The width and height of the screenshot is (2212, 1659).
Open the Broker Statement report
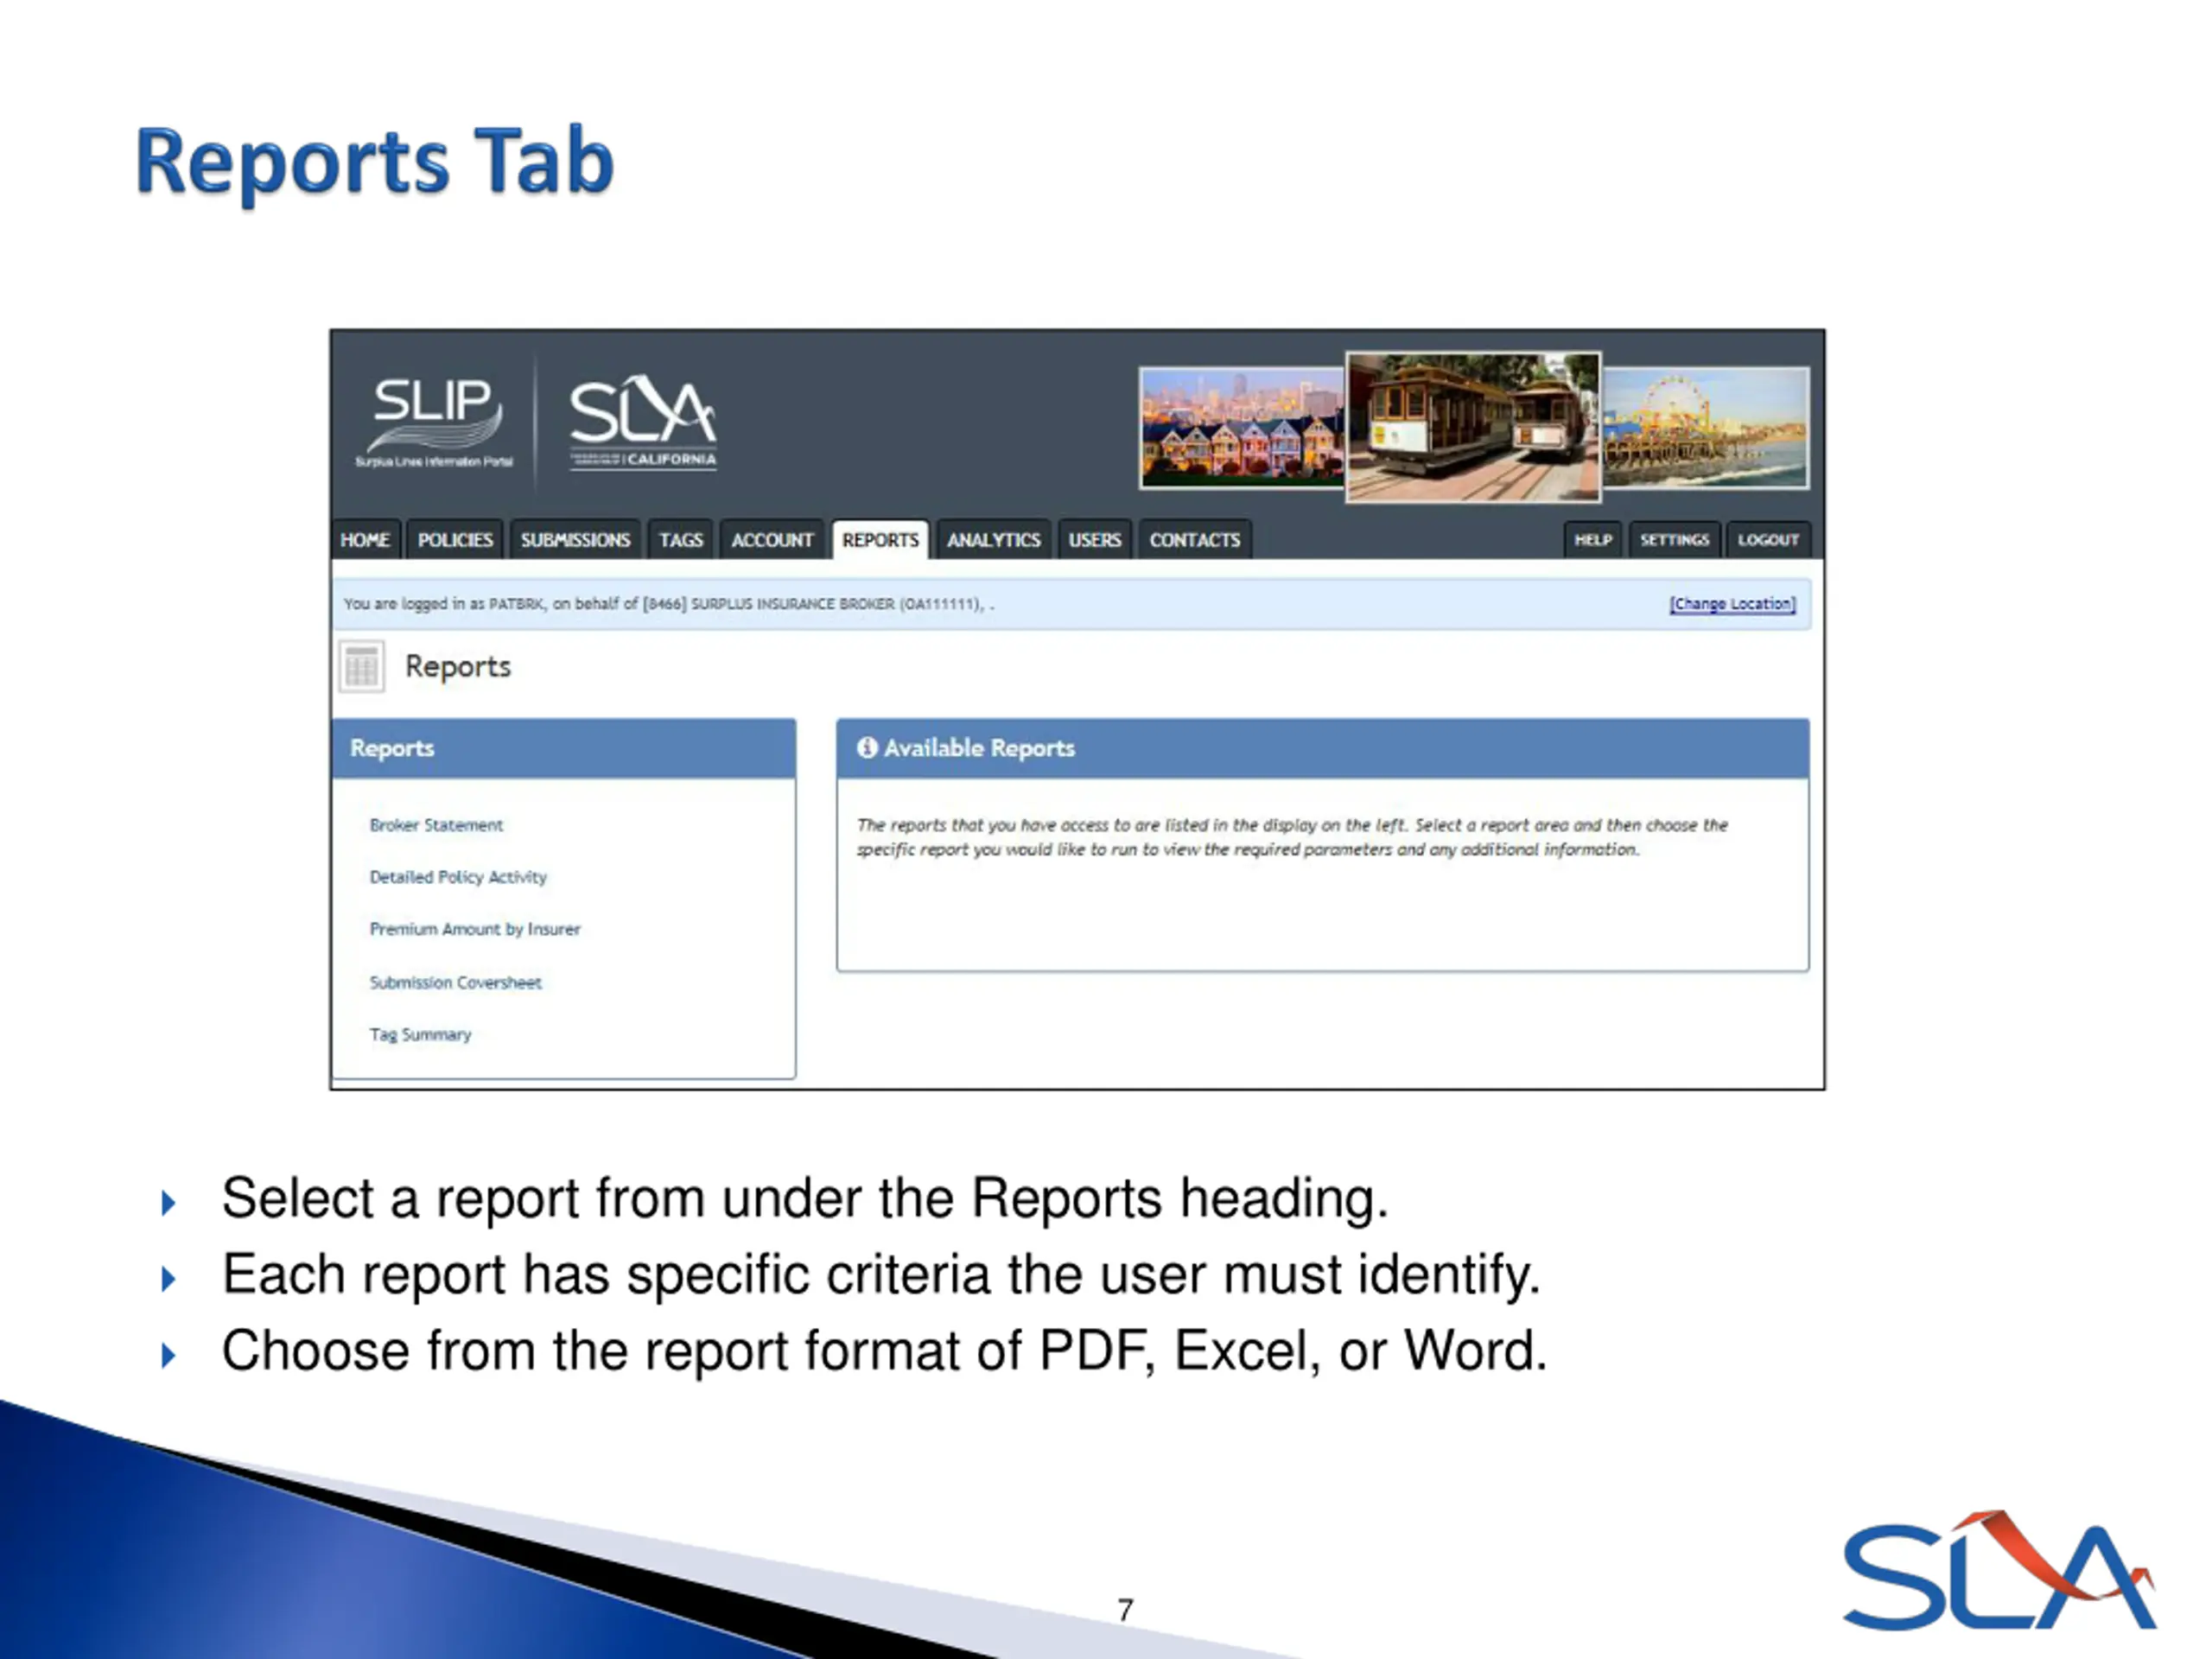pyautogui.click(x=436, y=825)
